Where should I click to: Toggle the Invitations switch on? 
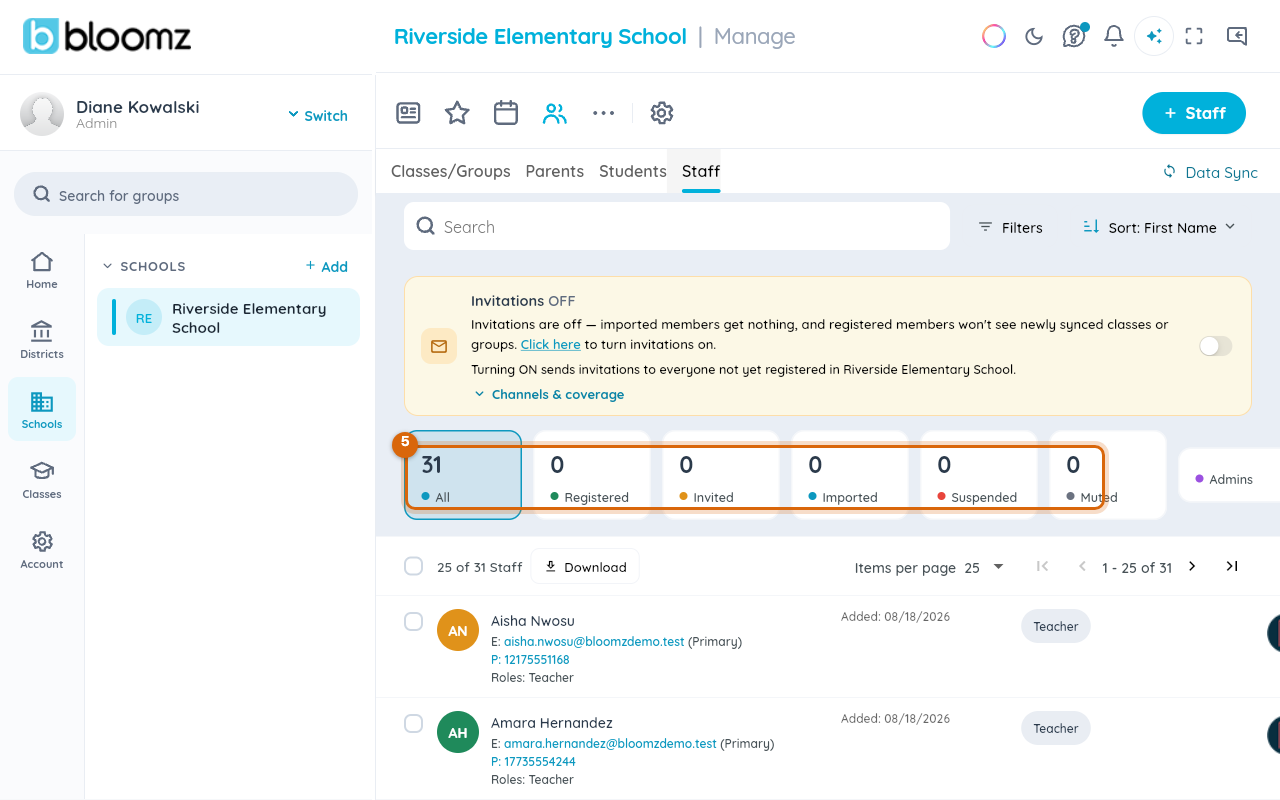coord(1216,346)
